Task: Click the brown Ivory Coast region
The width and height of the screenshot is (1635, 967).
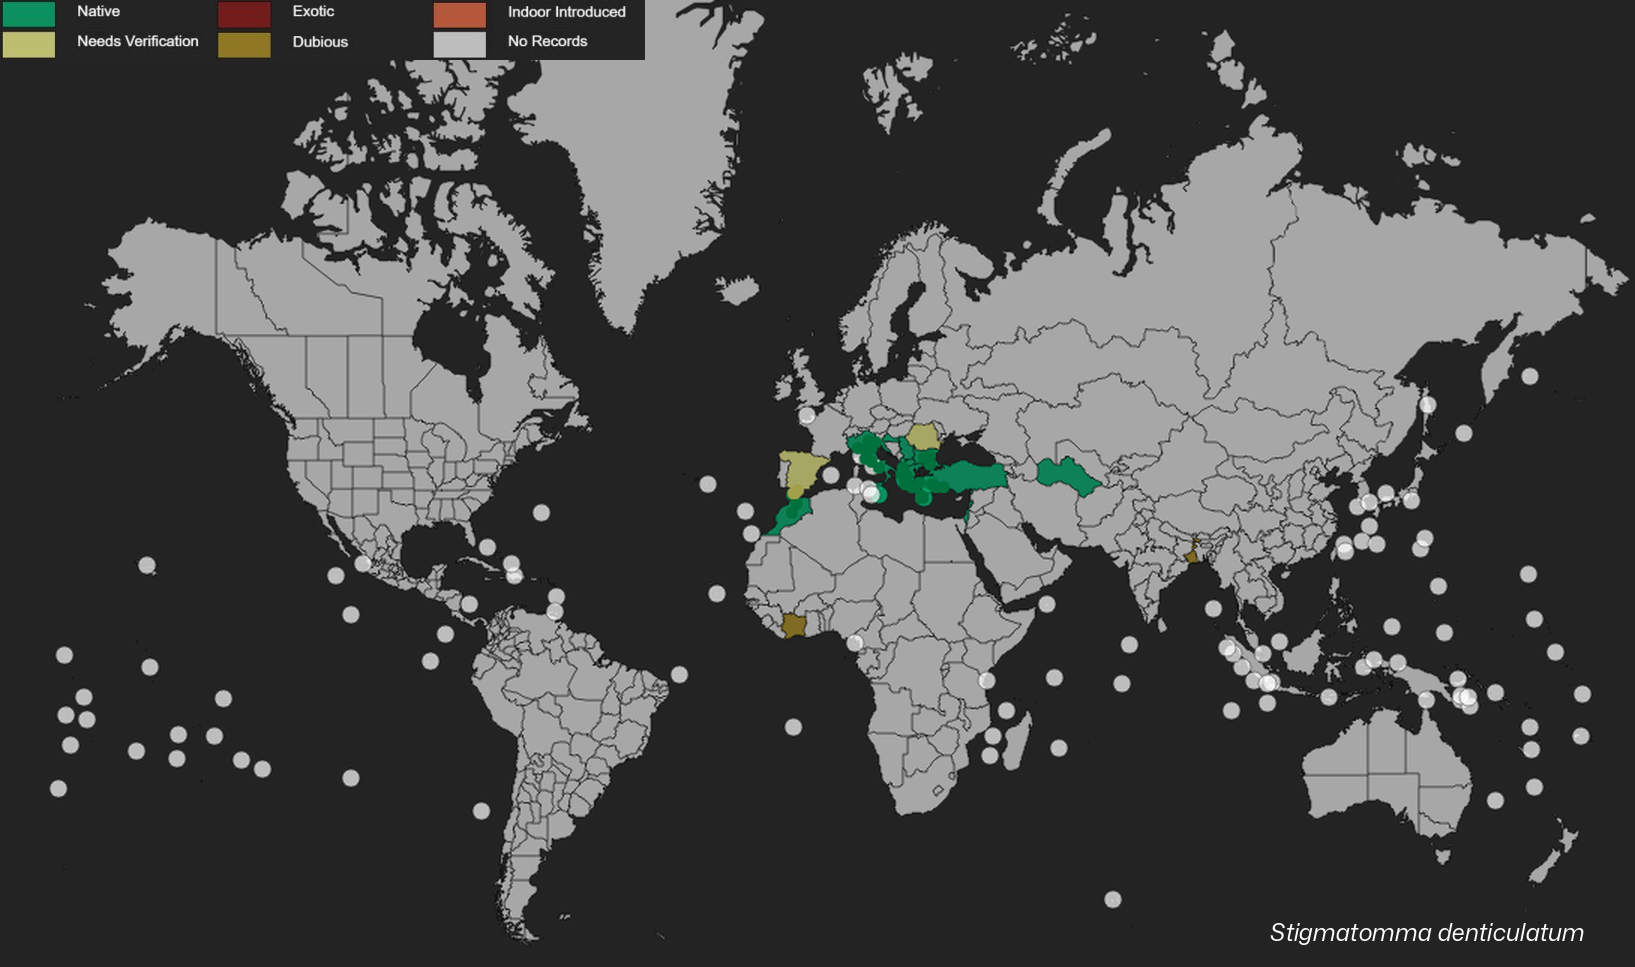Action: [793, 626]
